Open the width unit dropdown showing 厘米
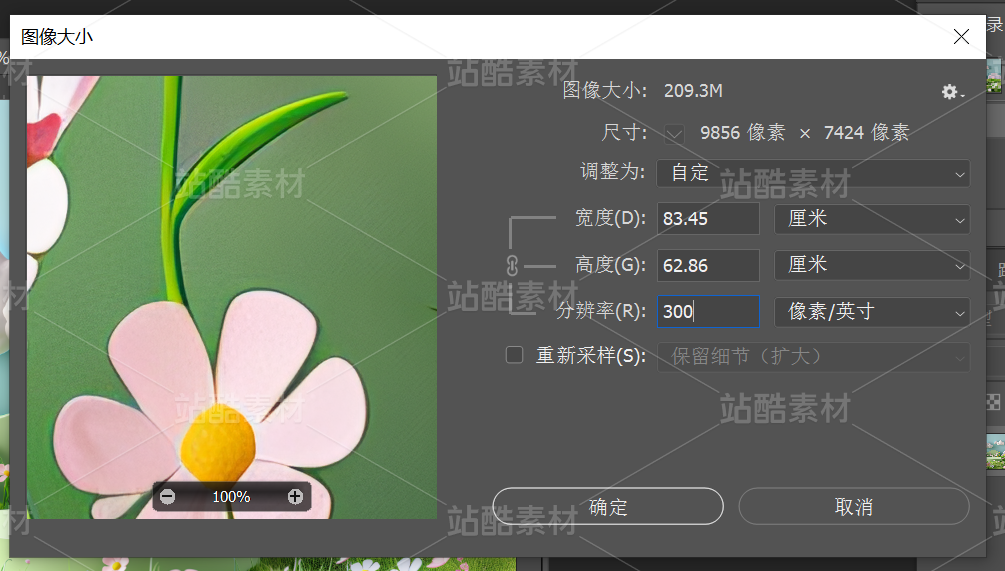 click(x=872, y=219)
